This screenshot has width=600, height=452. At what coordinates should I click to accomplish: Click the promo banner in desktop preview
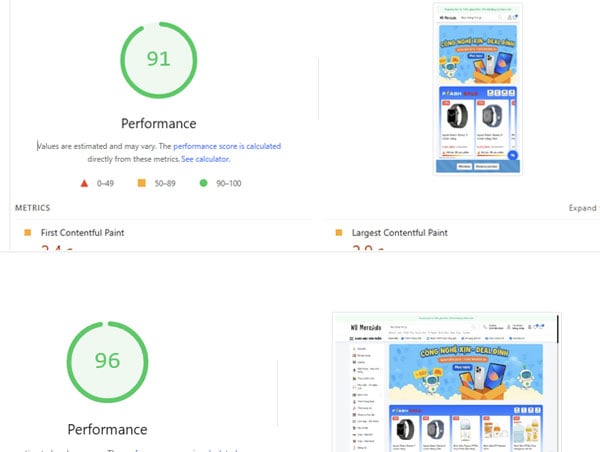(x=466, y=372)
